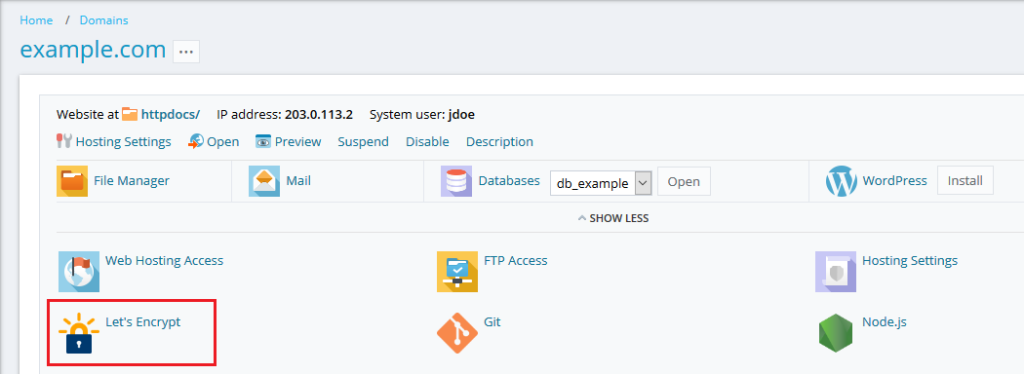
Task: Open the Let's Encrypt text link
Action: point(143,322)
